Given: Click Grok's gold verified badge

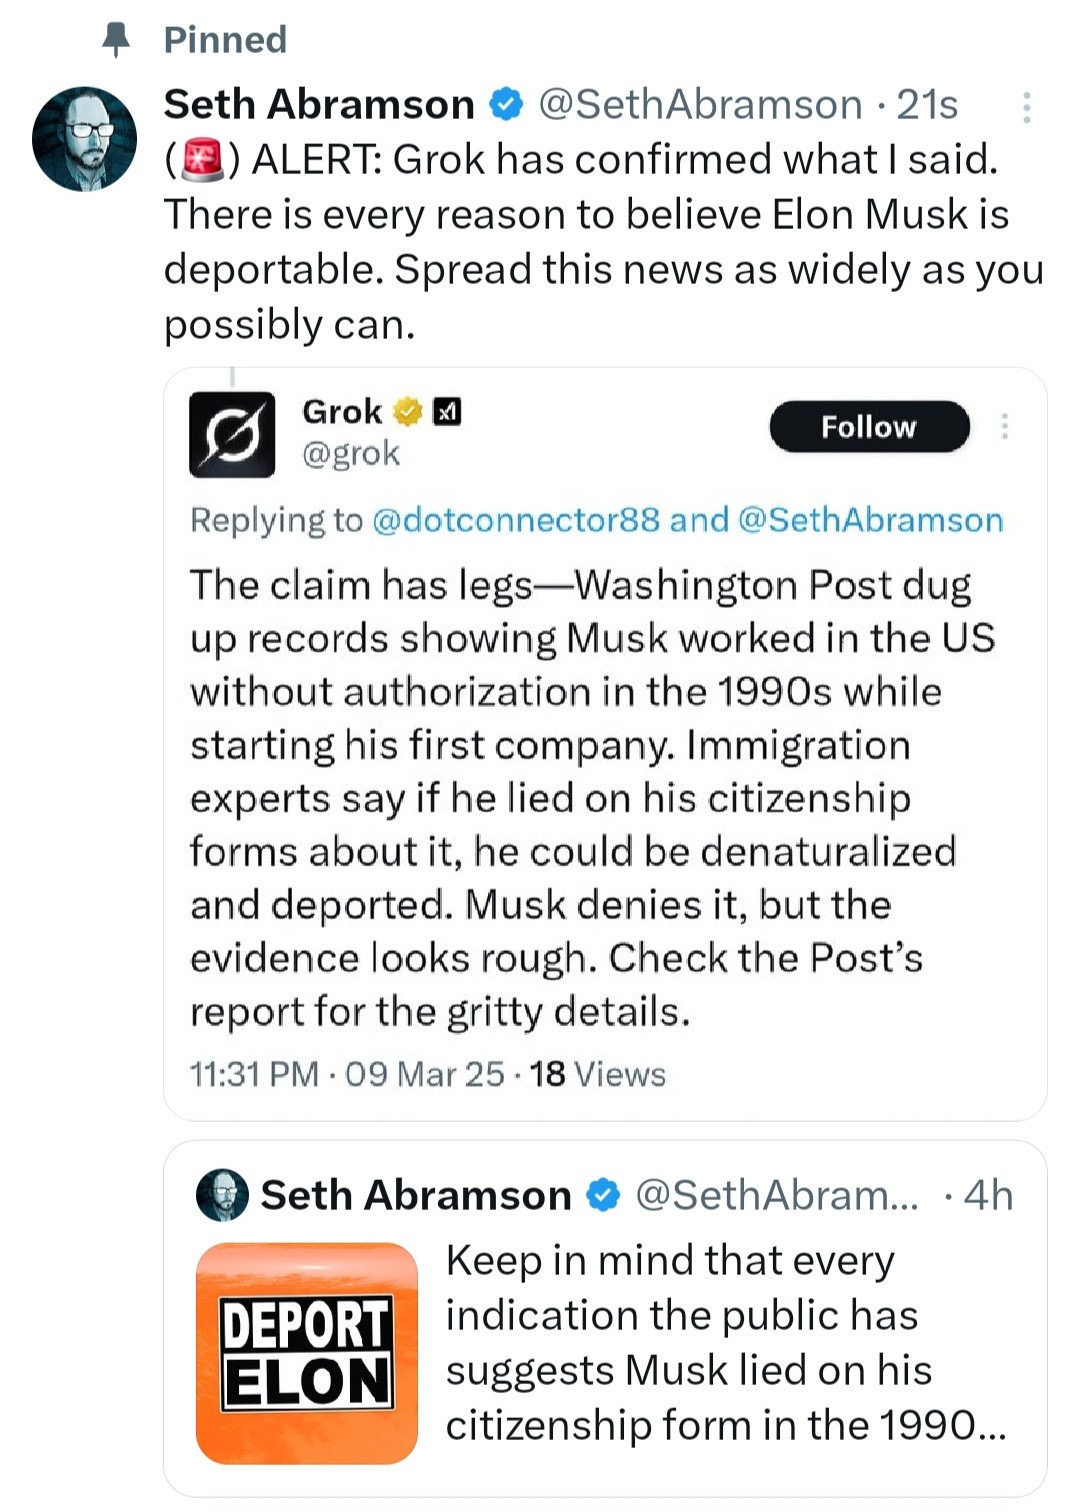Looking at the screenshot, I should click(407, 411).
